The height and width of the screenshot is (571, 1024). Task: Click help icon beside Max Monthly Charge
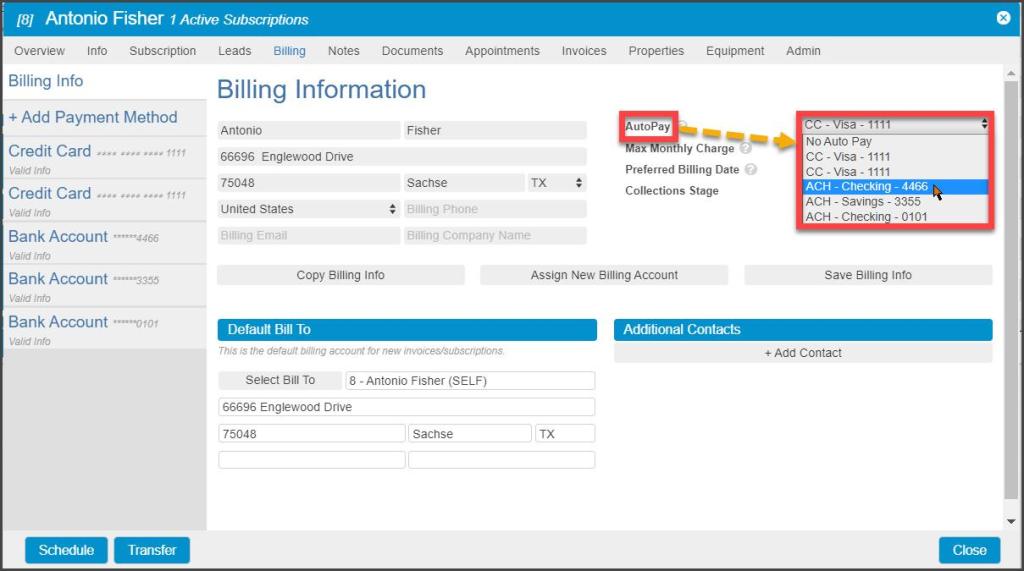point(745,149)
